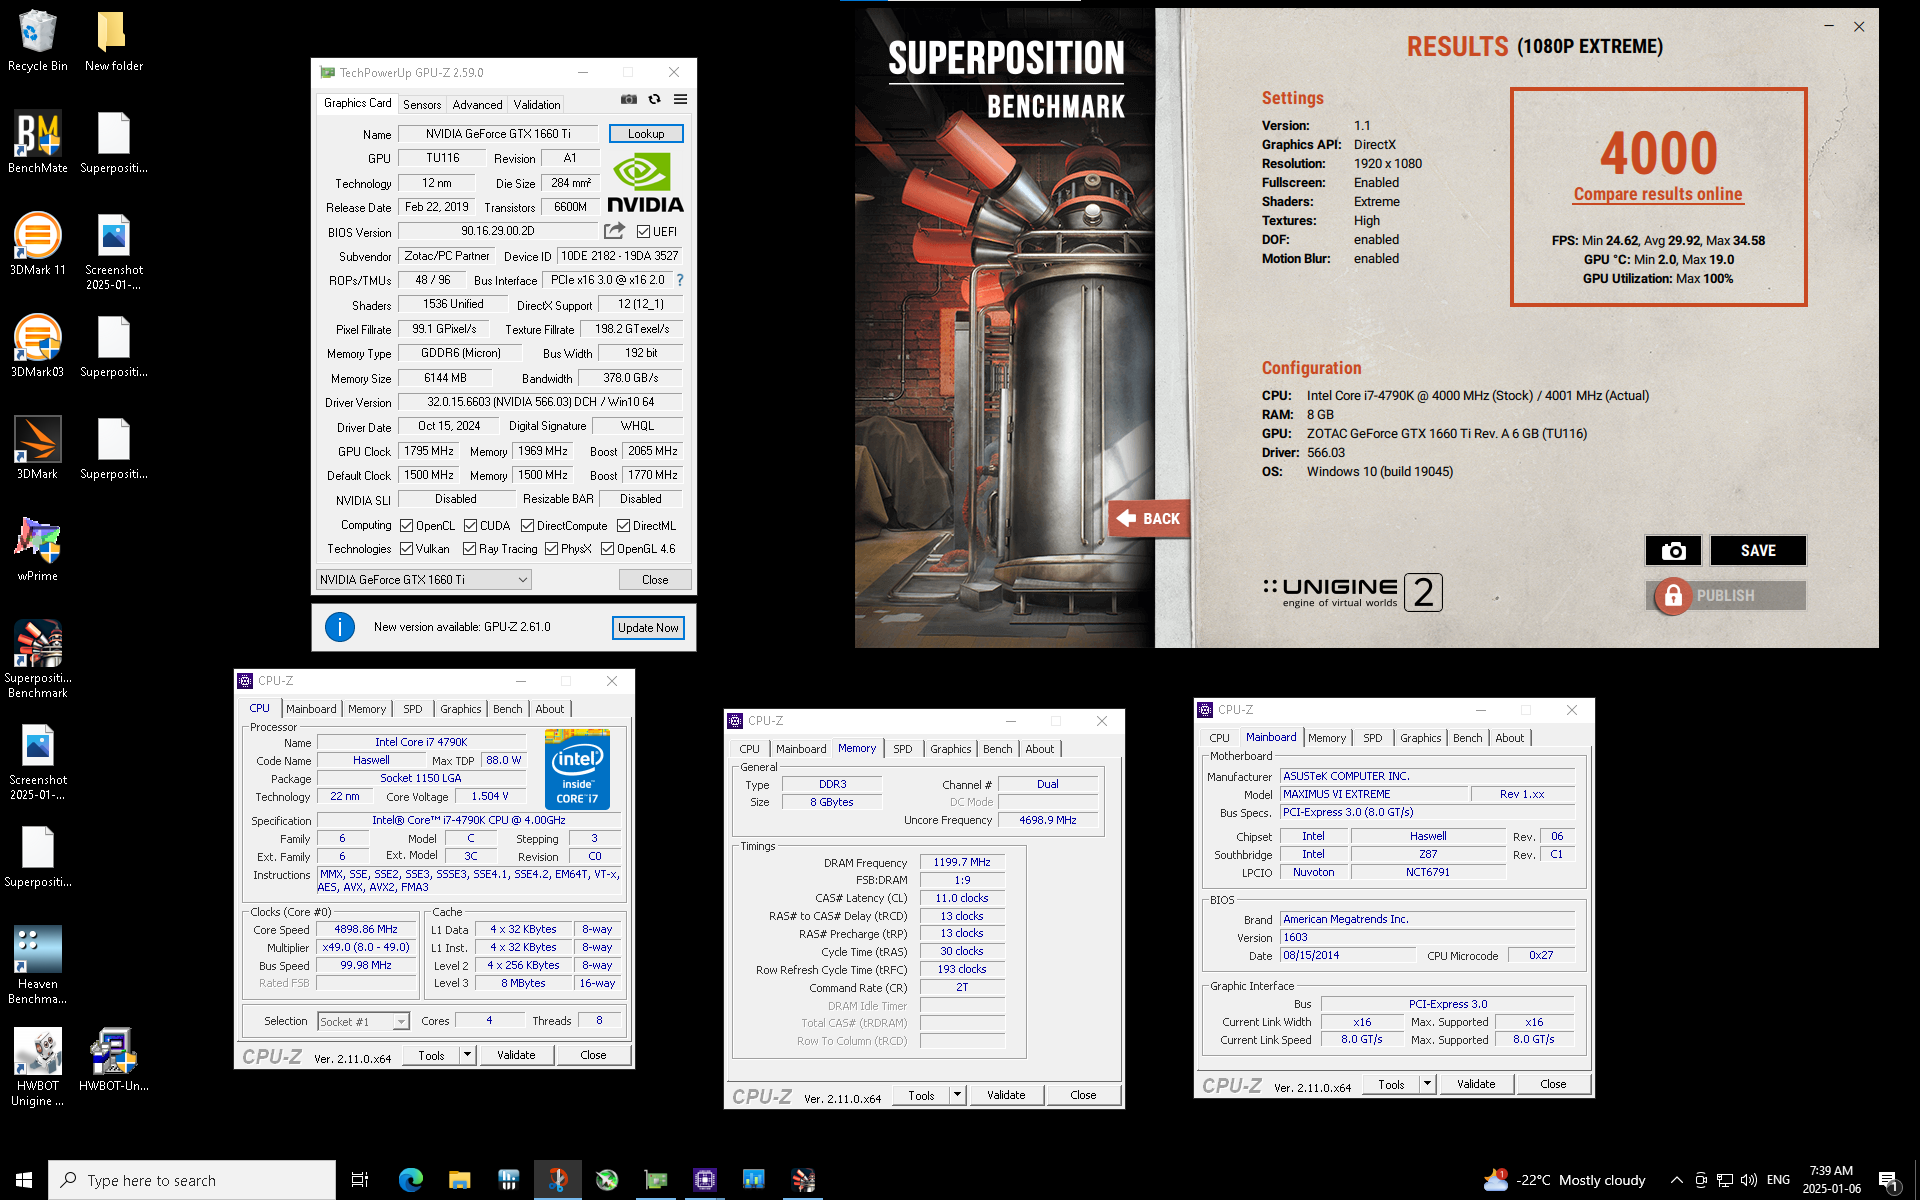Viewport: 1920px width, 1200px height.
Task: Toggle CUDA checkbox
Action: [x=470, y=526]
